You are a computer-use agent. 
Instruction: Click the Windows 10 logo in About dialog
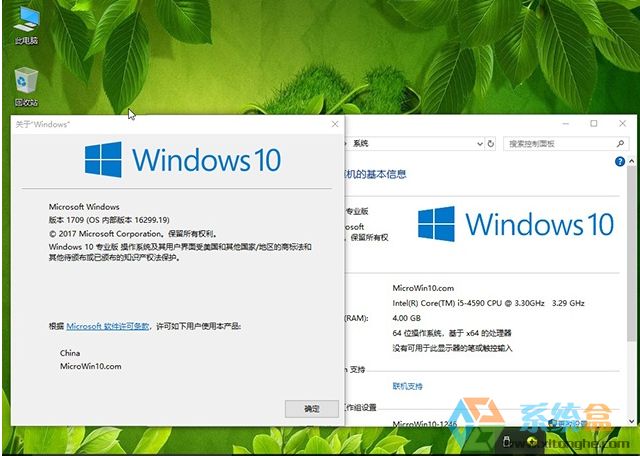183,159
